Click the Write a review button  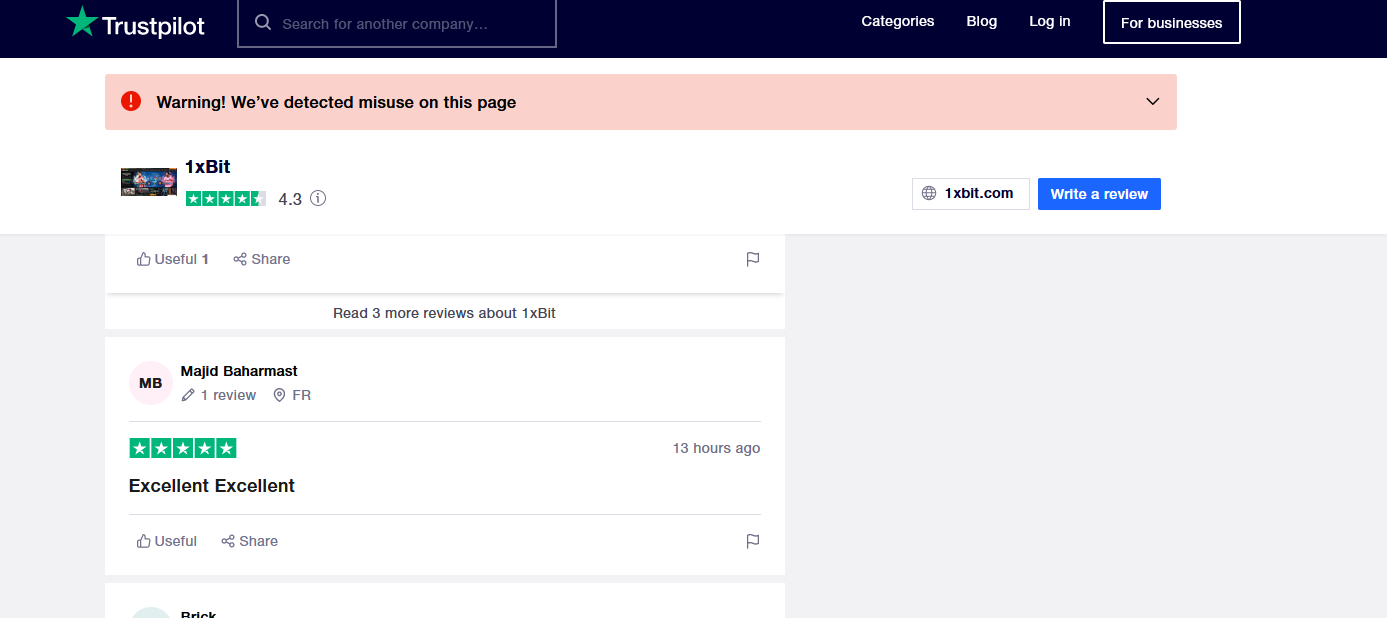tap(1099, 194)
